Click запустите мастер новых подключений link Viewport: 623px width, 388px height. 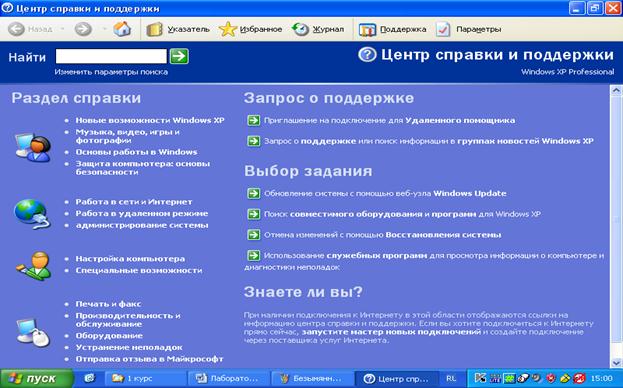coord(391,332)
